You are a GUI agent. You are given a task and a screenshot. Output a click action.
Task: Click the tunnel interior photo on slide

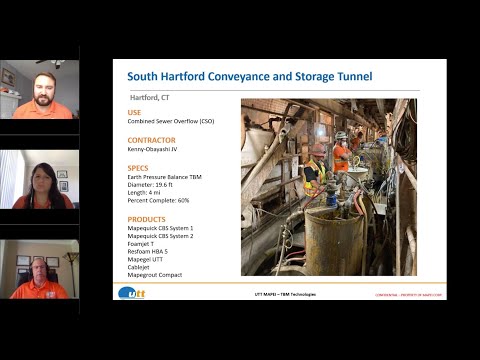pyautogui.click(x=329, y=187)
